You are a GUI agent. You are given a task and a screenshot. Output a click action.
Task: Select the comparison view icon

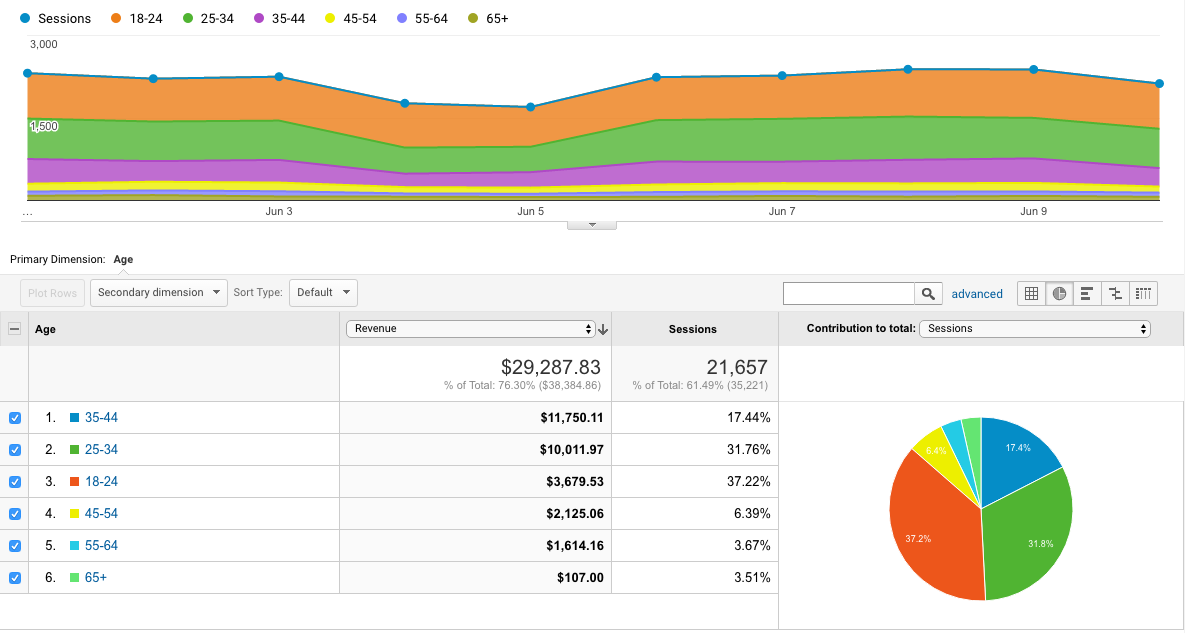pos(1115,293)
